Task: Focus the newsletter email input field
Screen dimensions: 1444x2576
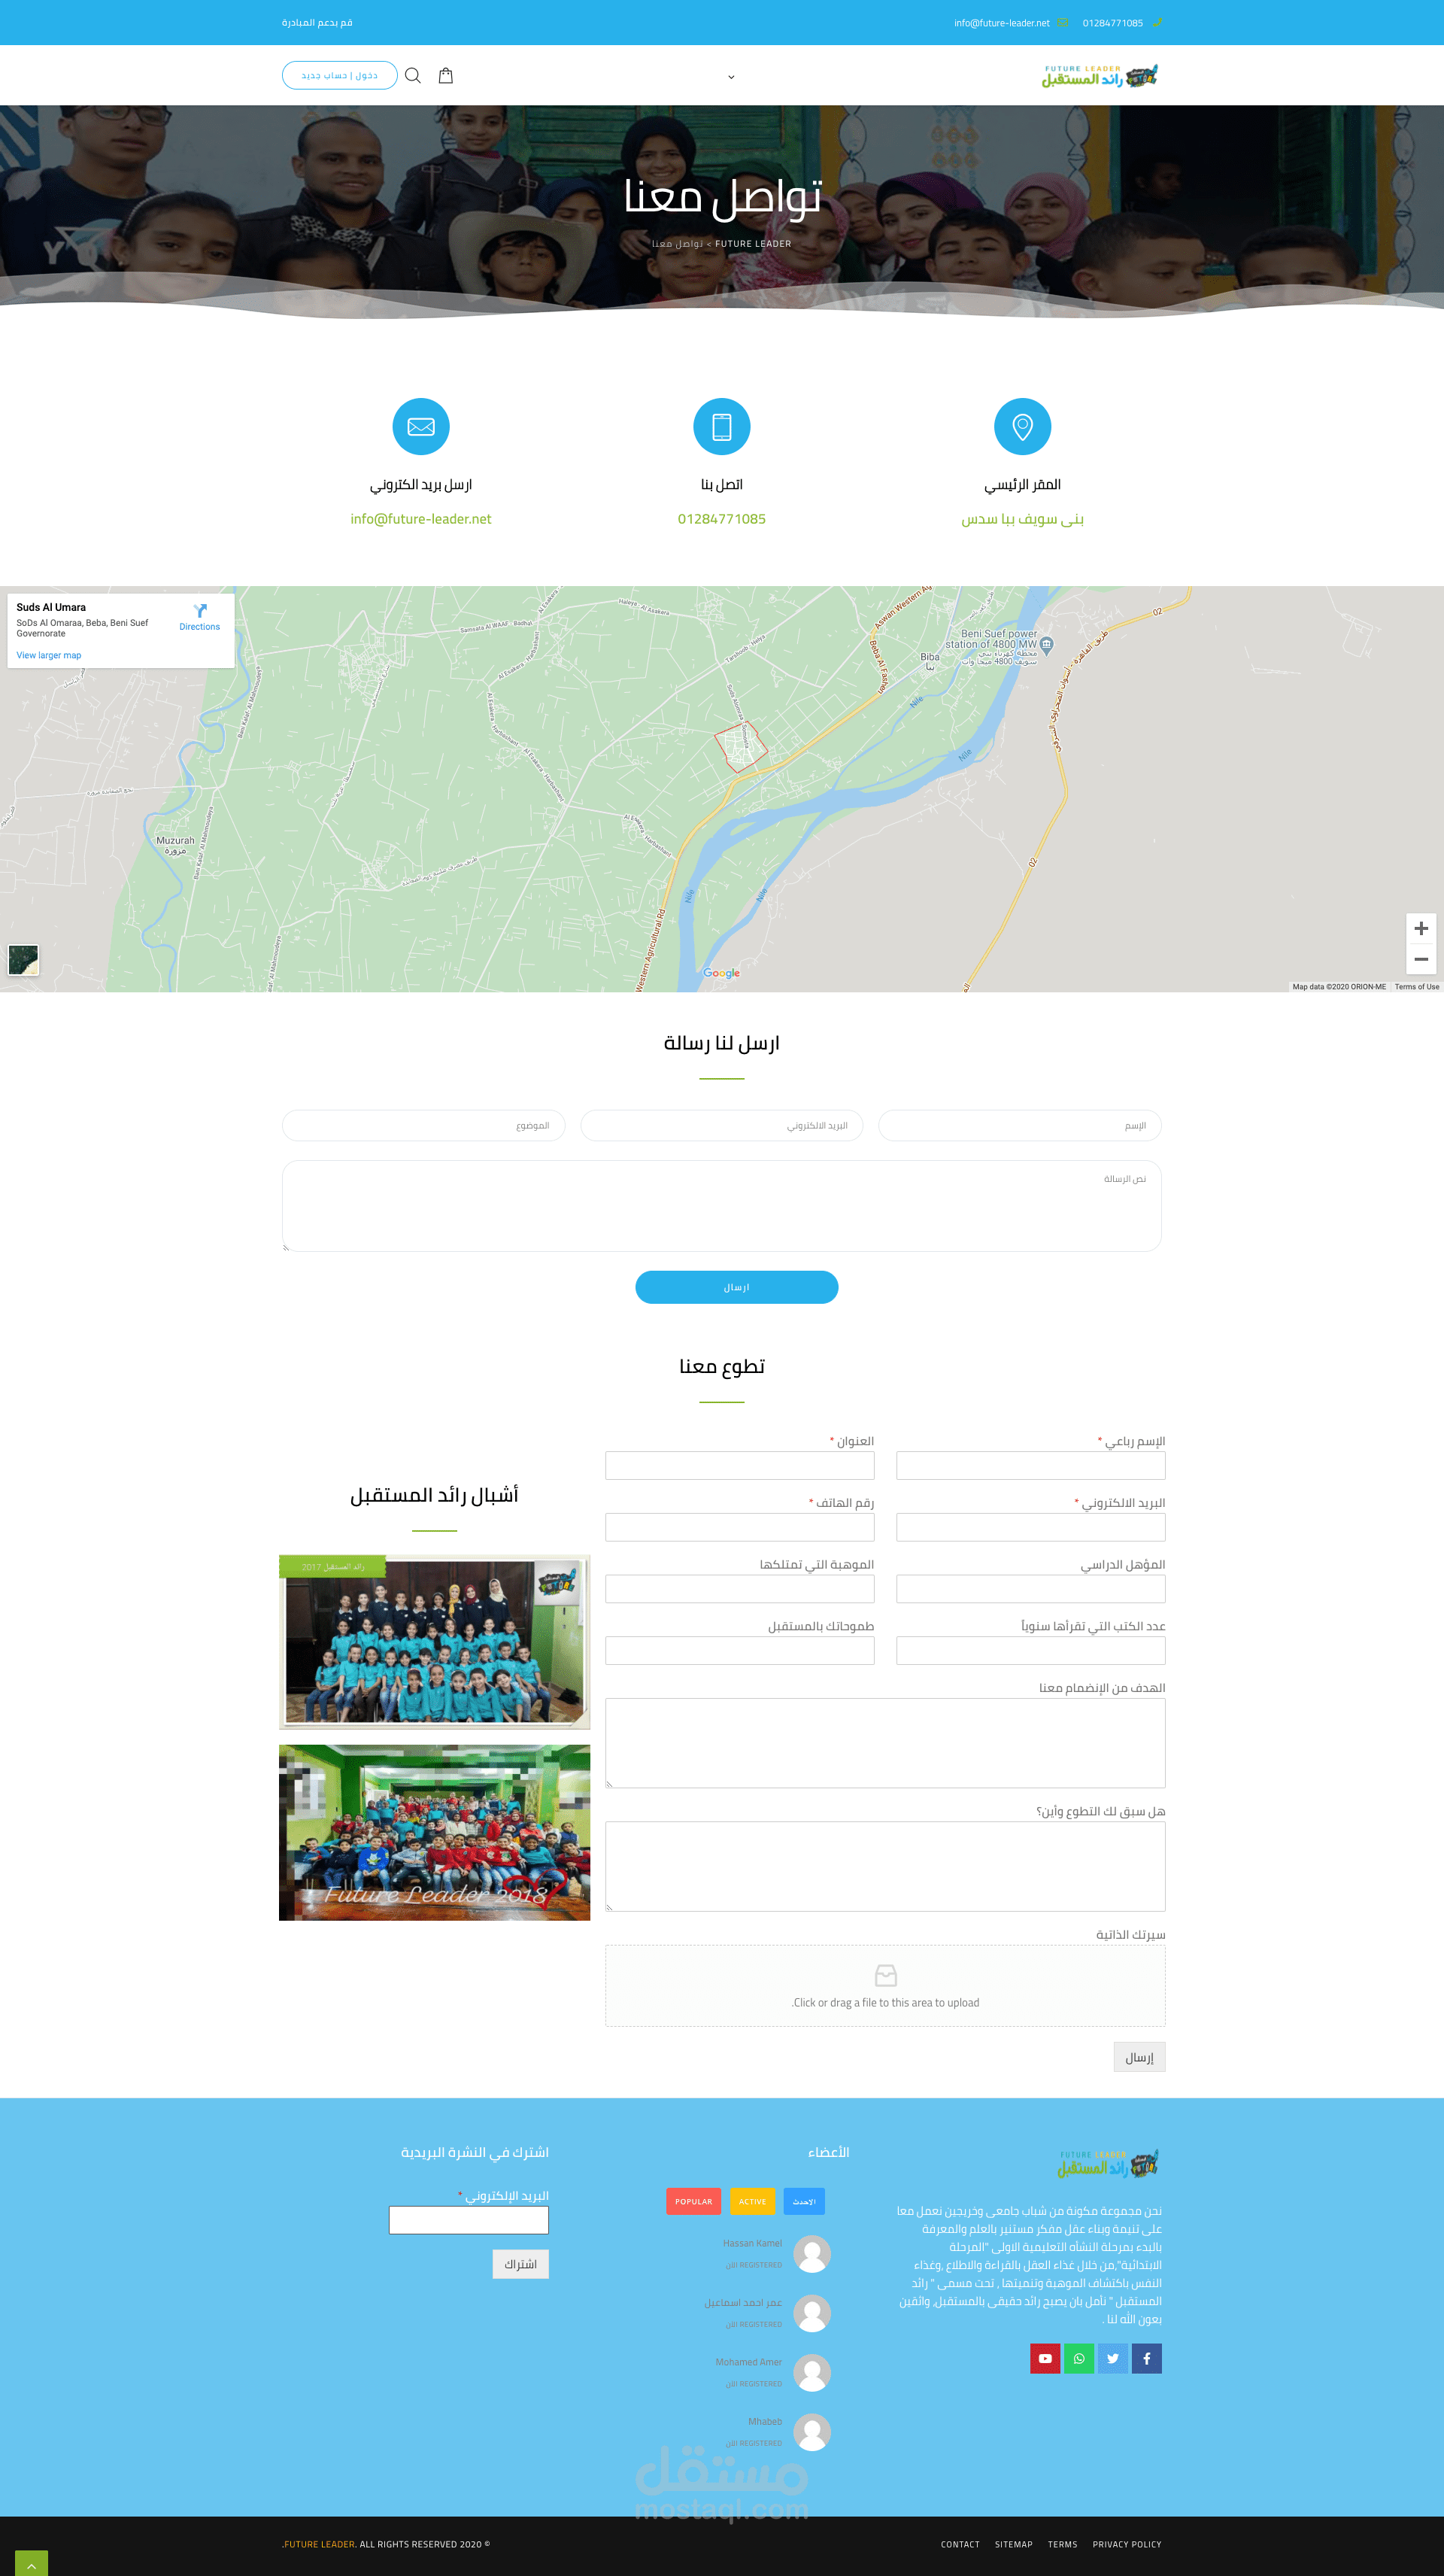Action: [x=469, y=2220]
